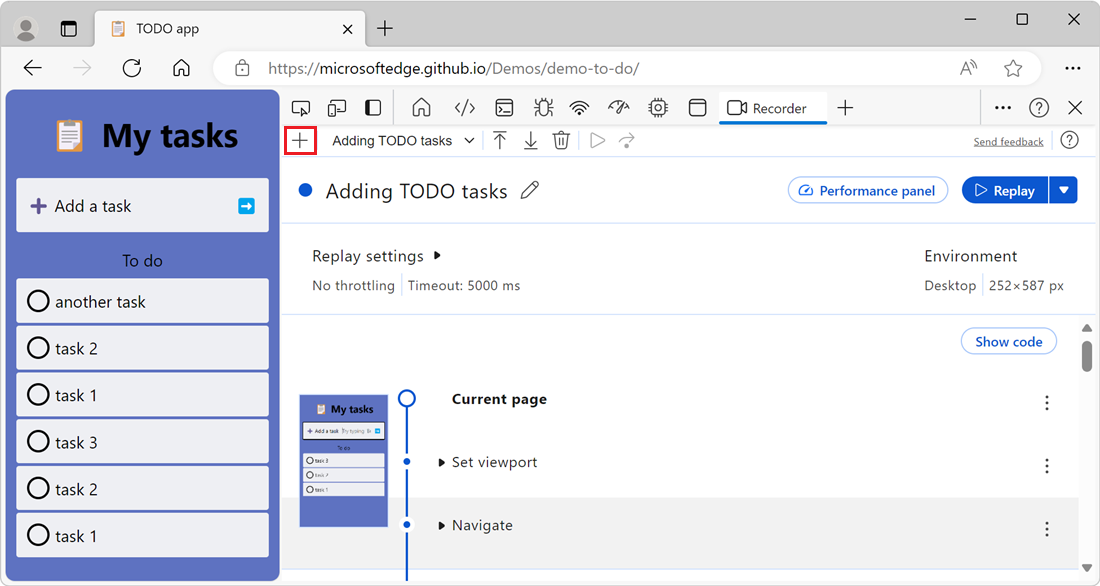Screen dimensions: 1100x586
Task: Open the Console tool icon
Action: coord(504,107)
